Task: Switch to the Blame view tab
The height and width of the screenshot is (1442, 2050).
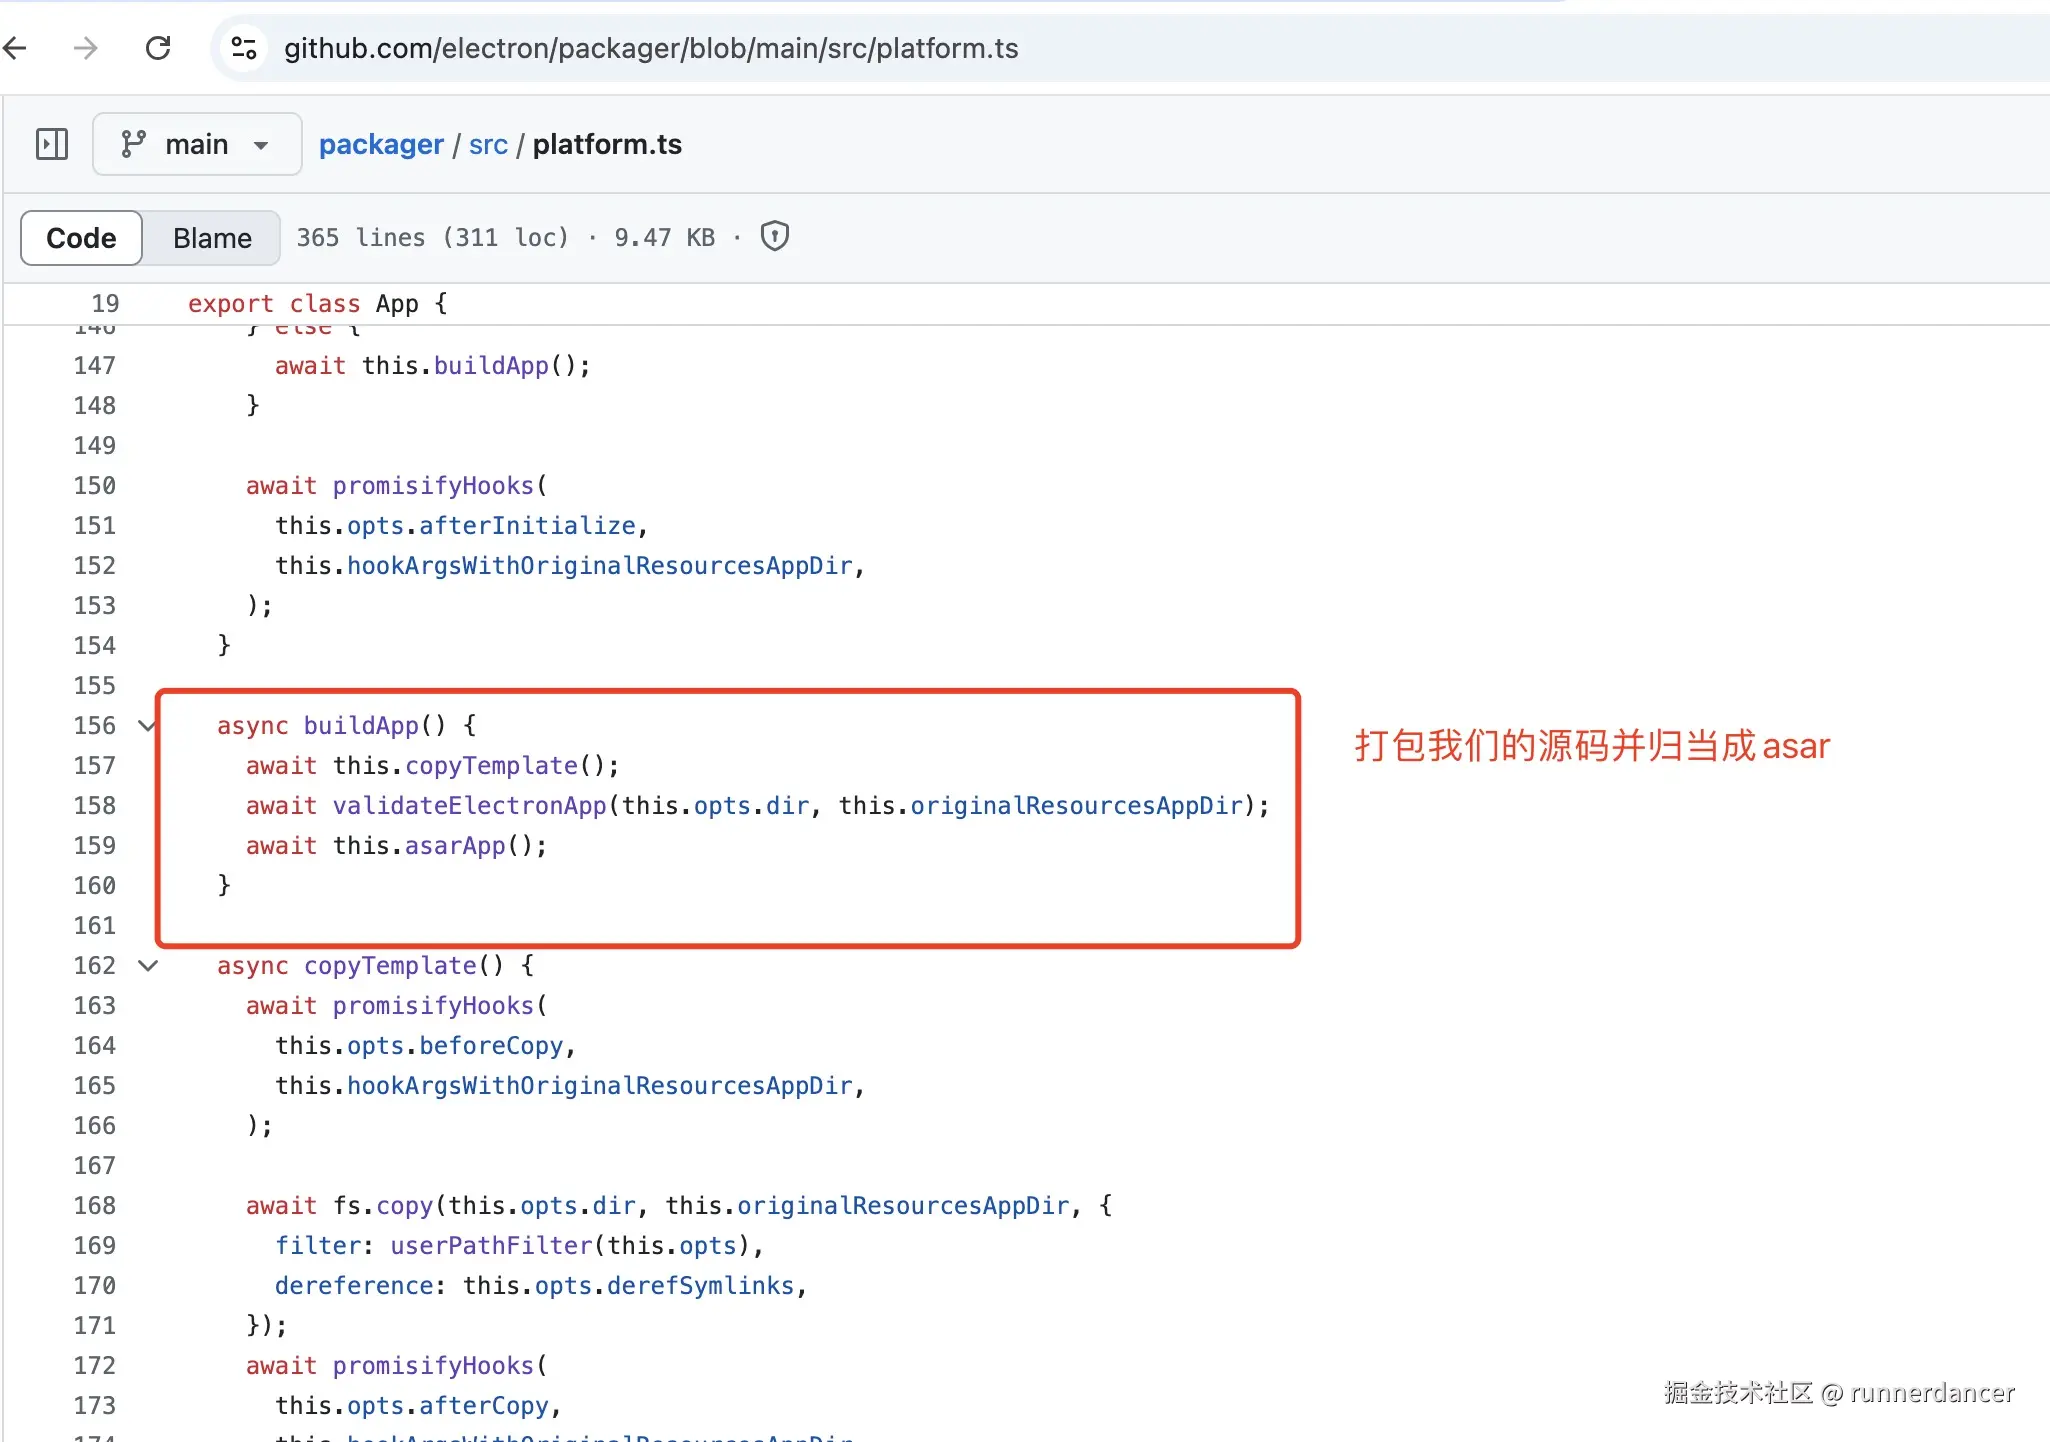Action: click(212, 238)
